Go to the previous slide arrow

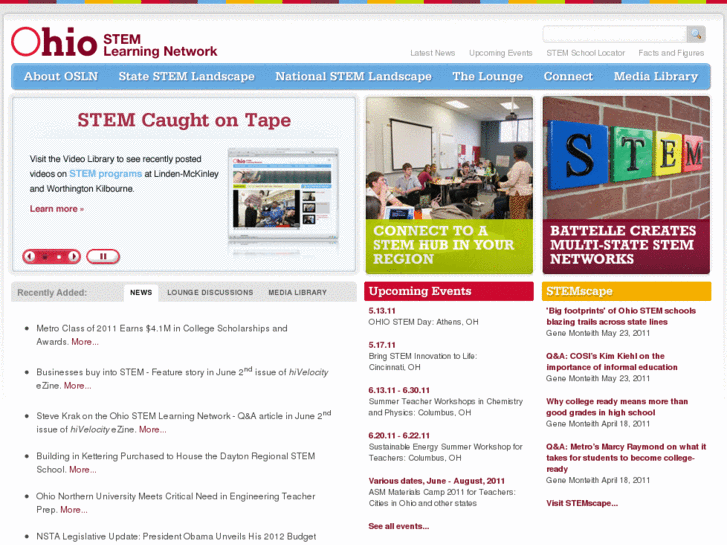[30, 256]
